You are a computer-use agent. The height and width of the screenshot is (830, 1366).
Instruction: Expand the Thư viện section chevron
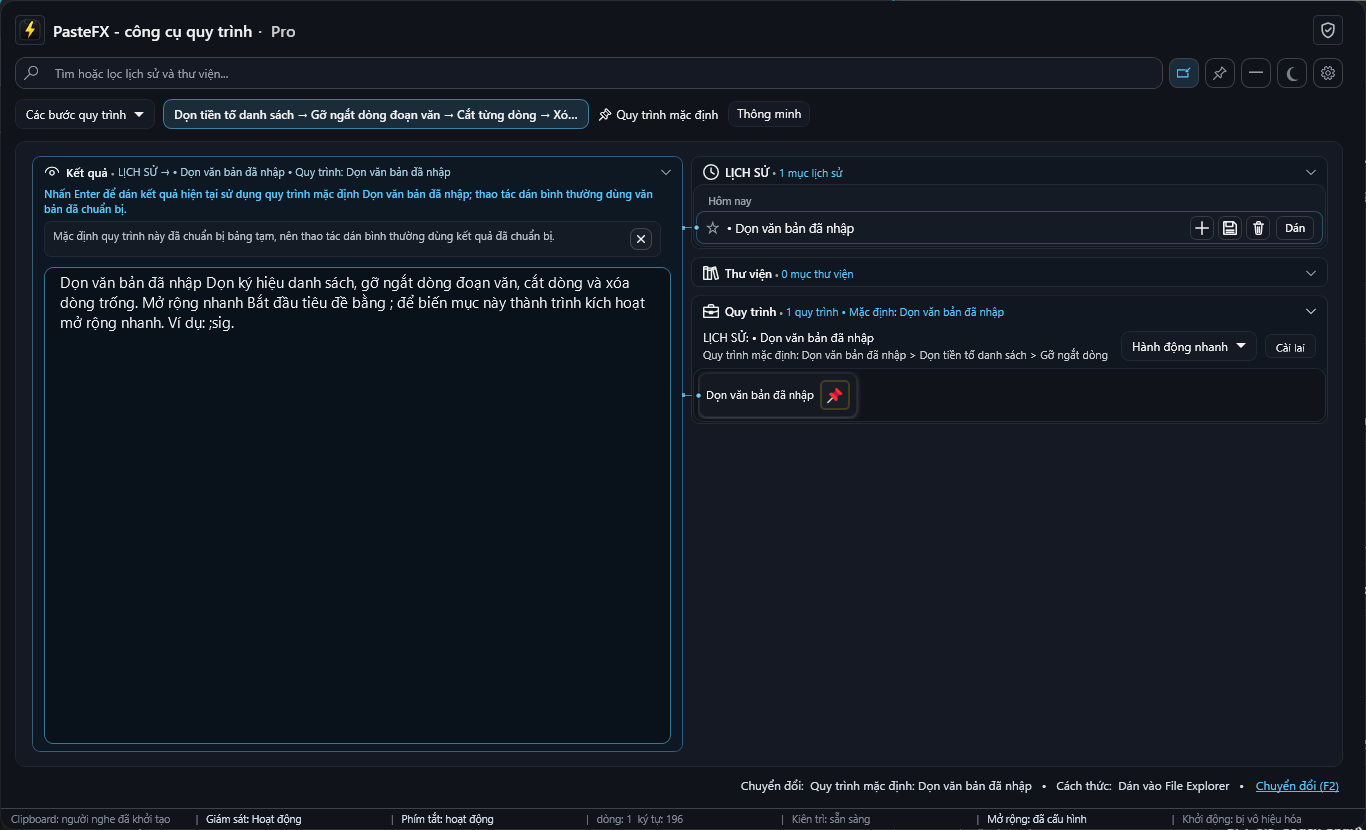[1311, 273]
